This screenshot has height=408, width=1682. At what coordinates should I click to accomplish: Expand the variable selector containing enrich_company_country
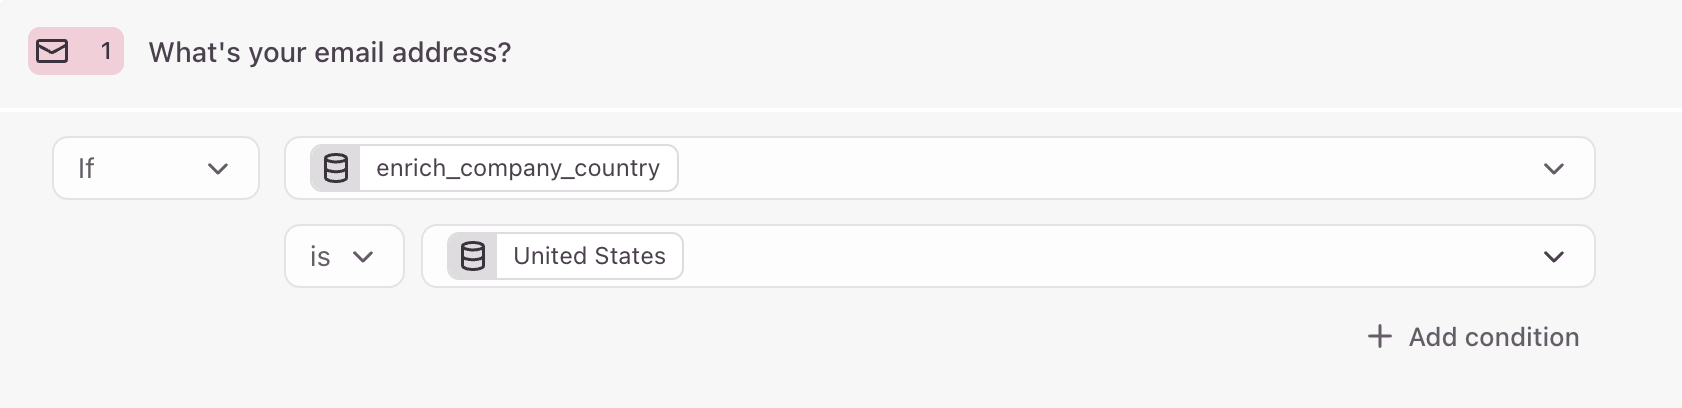point(939,168)
